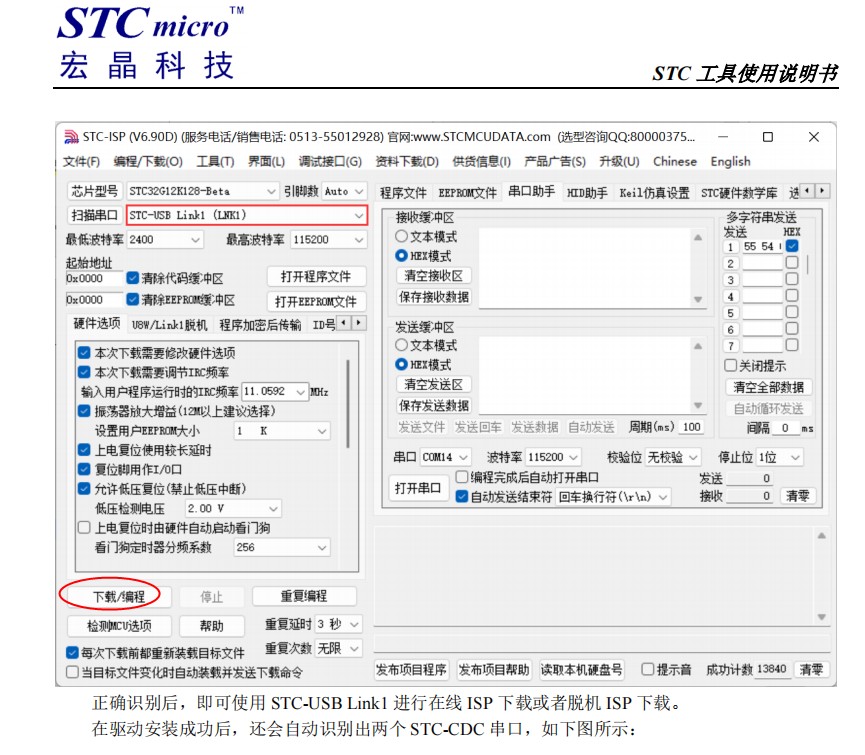Open the 调试接口(G) menu
The width and height of the screenshot is (865, 755).
(x=330, y=162)
